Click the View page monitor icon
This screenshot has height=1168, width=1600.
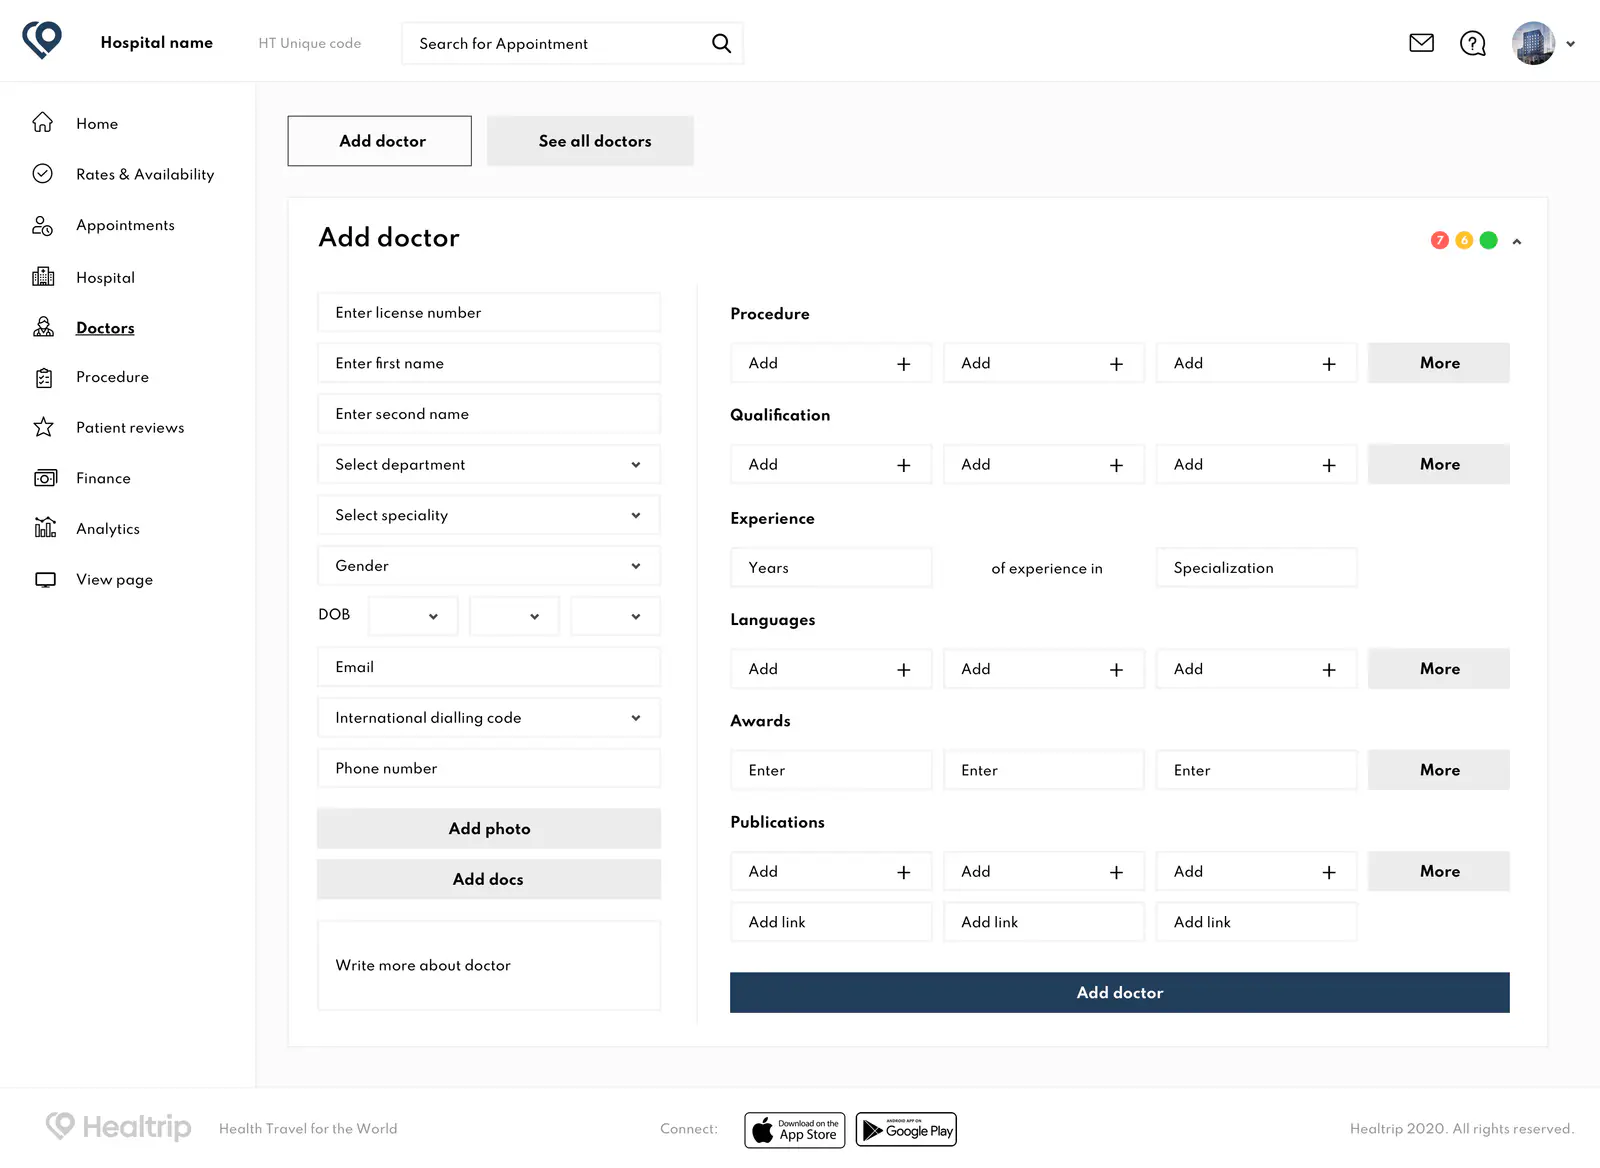45,579
